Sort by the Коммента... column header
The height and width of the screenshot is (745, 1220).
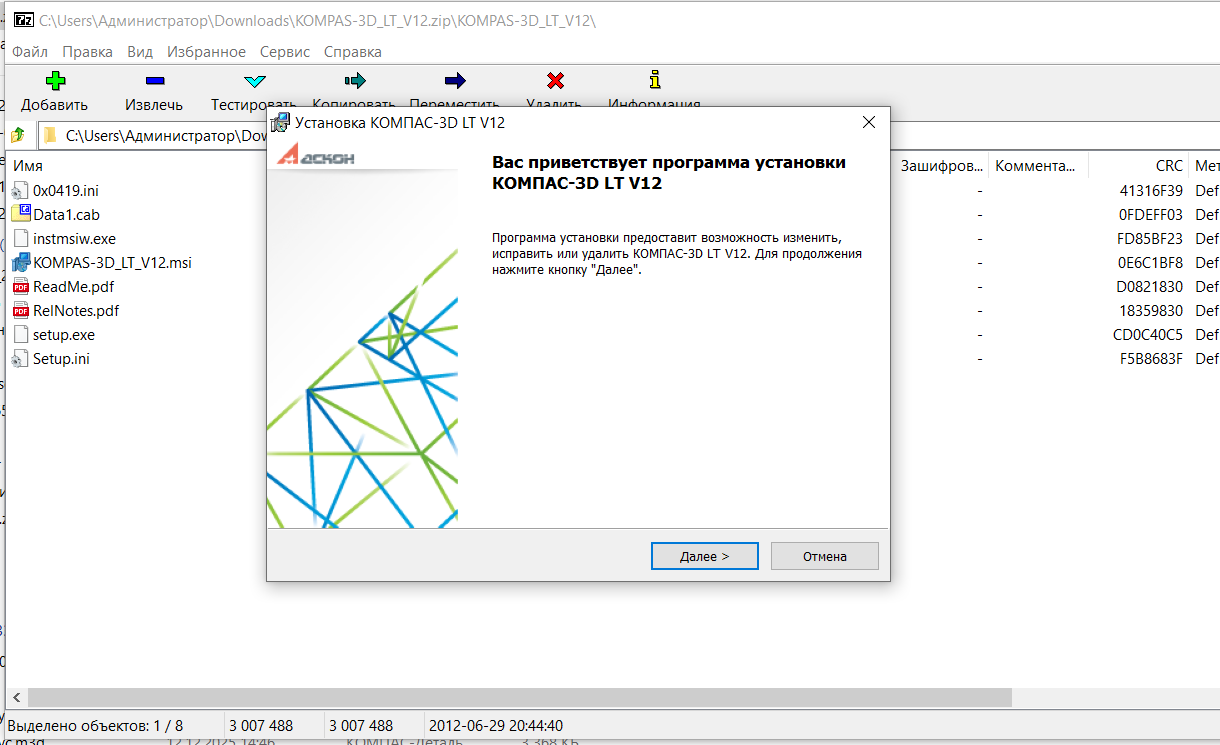click(1037, 166)
